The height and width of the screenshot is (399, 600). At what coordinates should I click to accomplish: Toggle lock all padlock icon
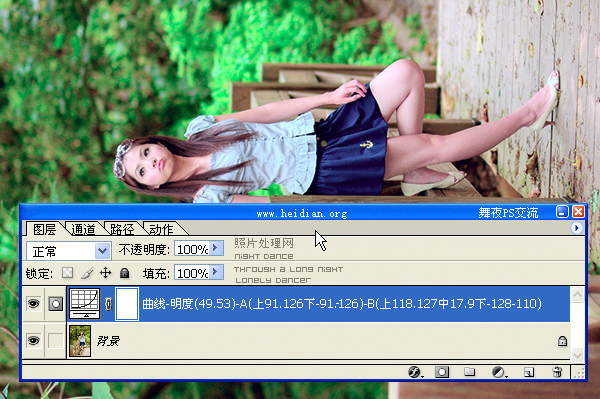click(x=124, y=273)
